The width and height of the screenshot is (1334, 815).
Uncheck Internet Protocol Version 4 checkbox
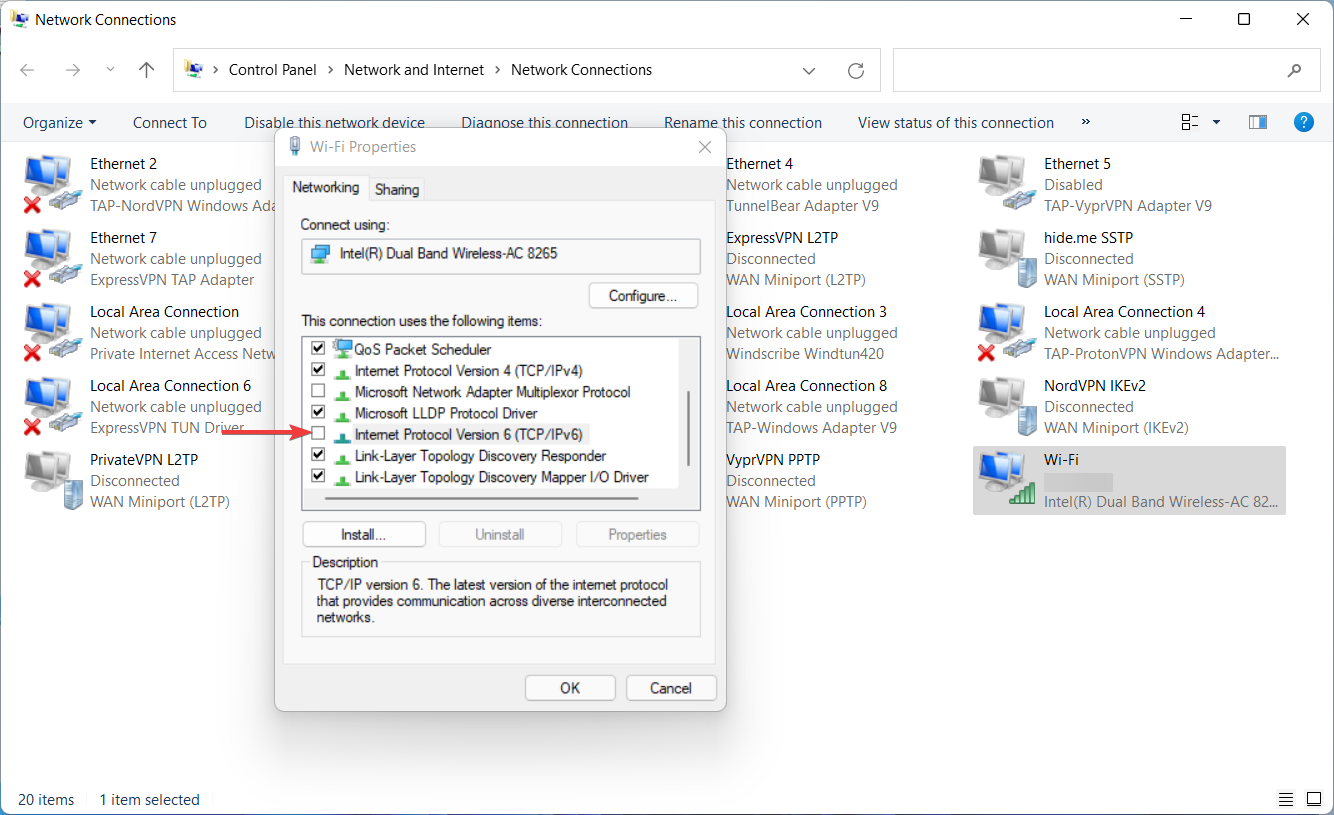pyautogui.click(x=318, y=371)
